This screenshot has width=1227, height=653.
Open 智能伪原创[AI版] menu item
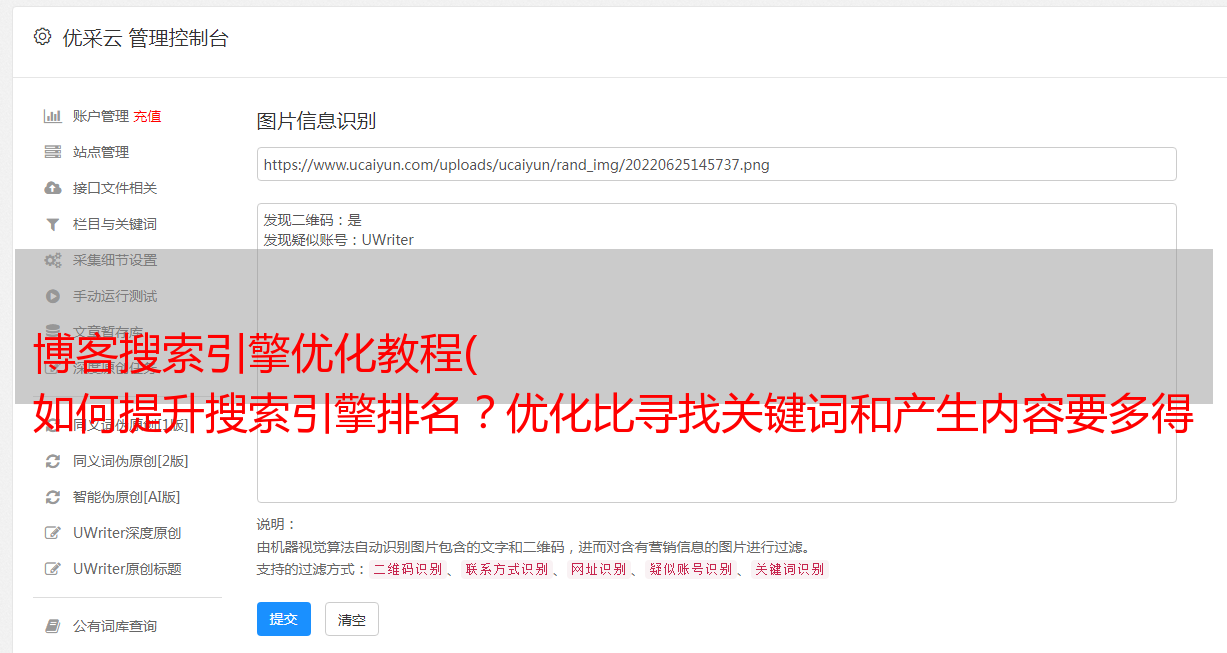tap(127, 497)
